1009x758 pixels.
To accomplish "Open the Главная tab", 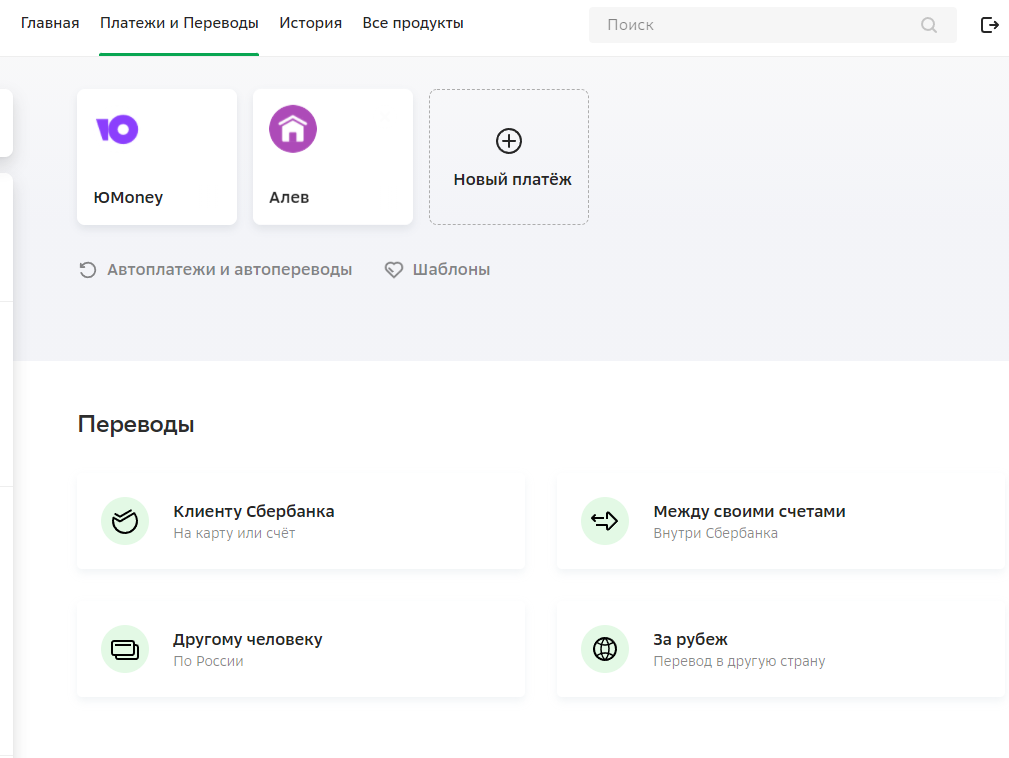I will (x=50, y=23).
